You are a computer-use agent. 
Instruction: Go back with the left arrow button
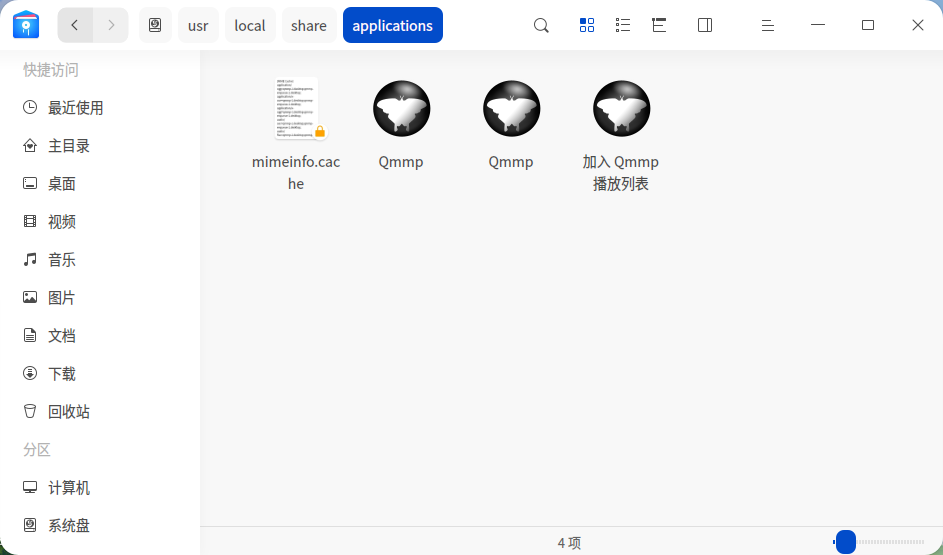coord(75,25)
